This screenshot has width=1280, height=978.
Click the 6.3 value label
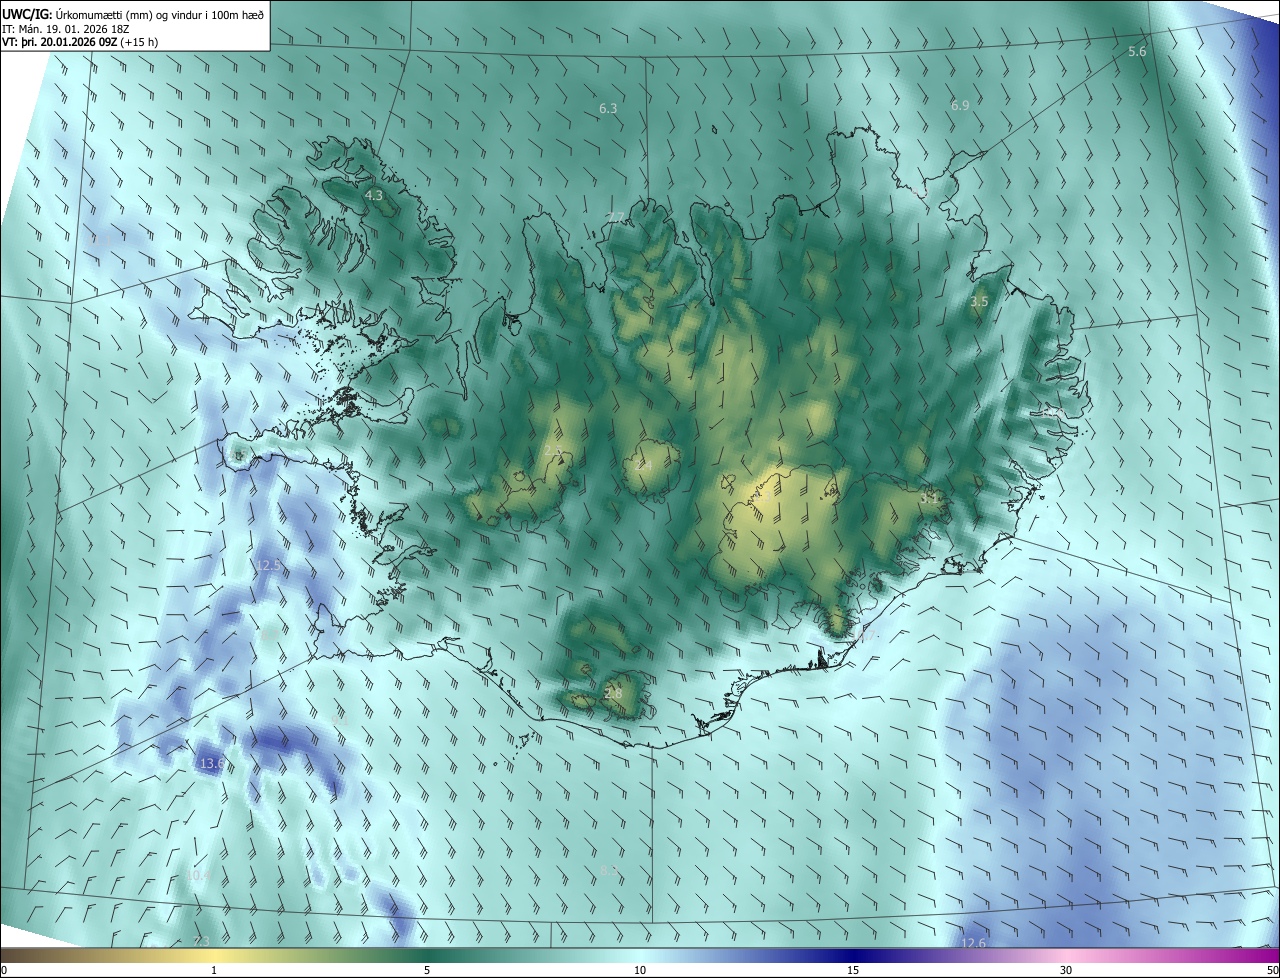tap(608, 108)
